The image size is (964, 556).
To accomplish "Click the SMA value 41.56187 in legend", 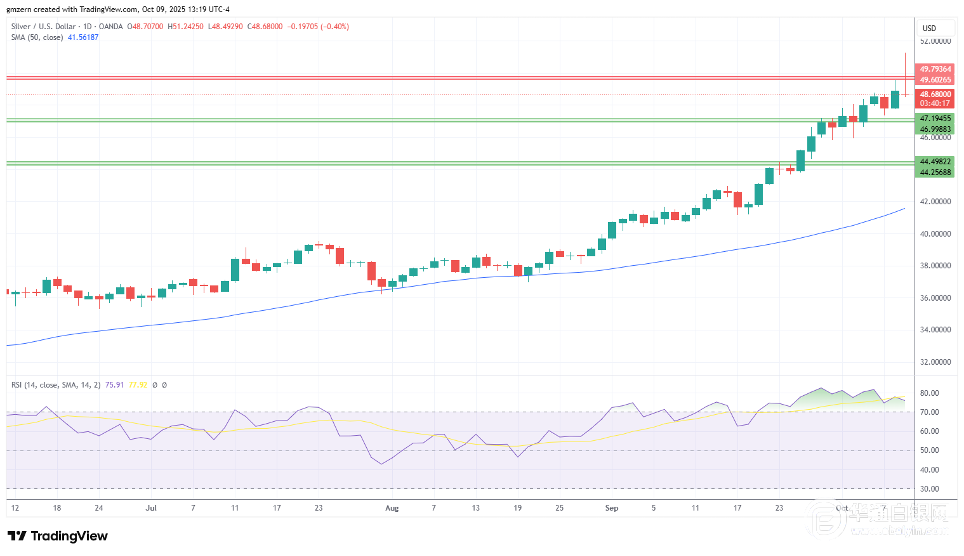I will (79, 38).
